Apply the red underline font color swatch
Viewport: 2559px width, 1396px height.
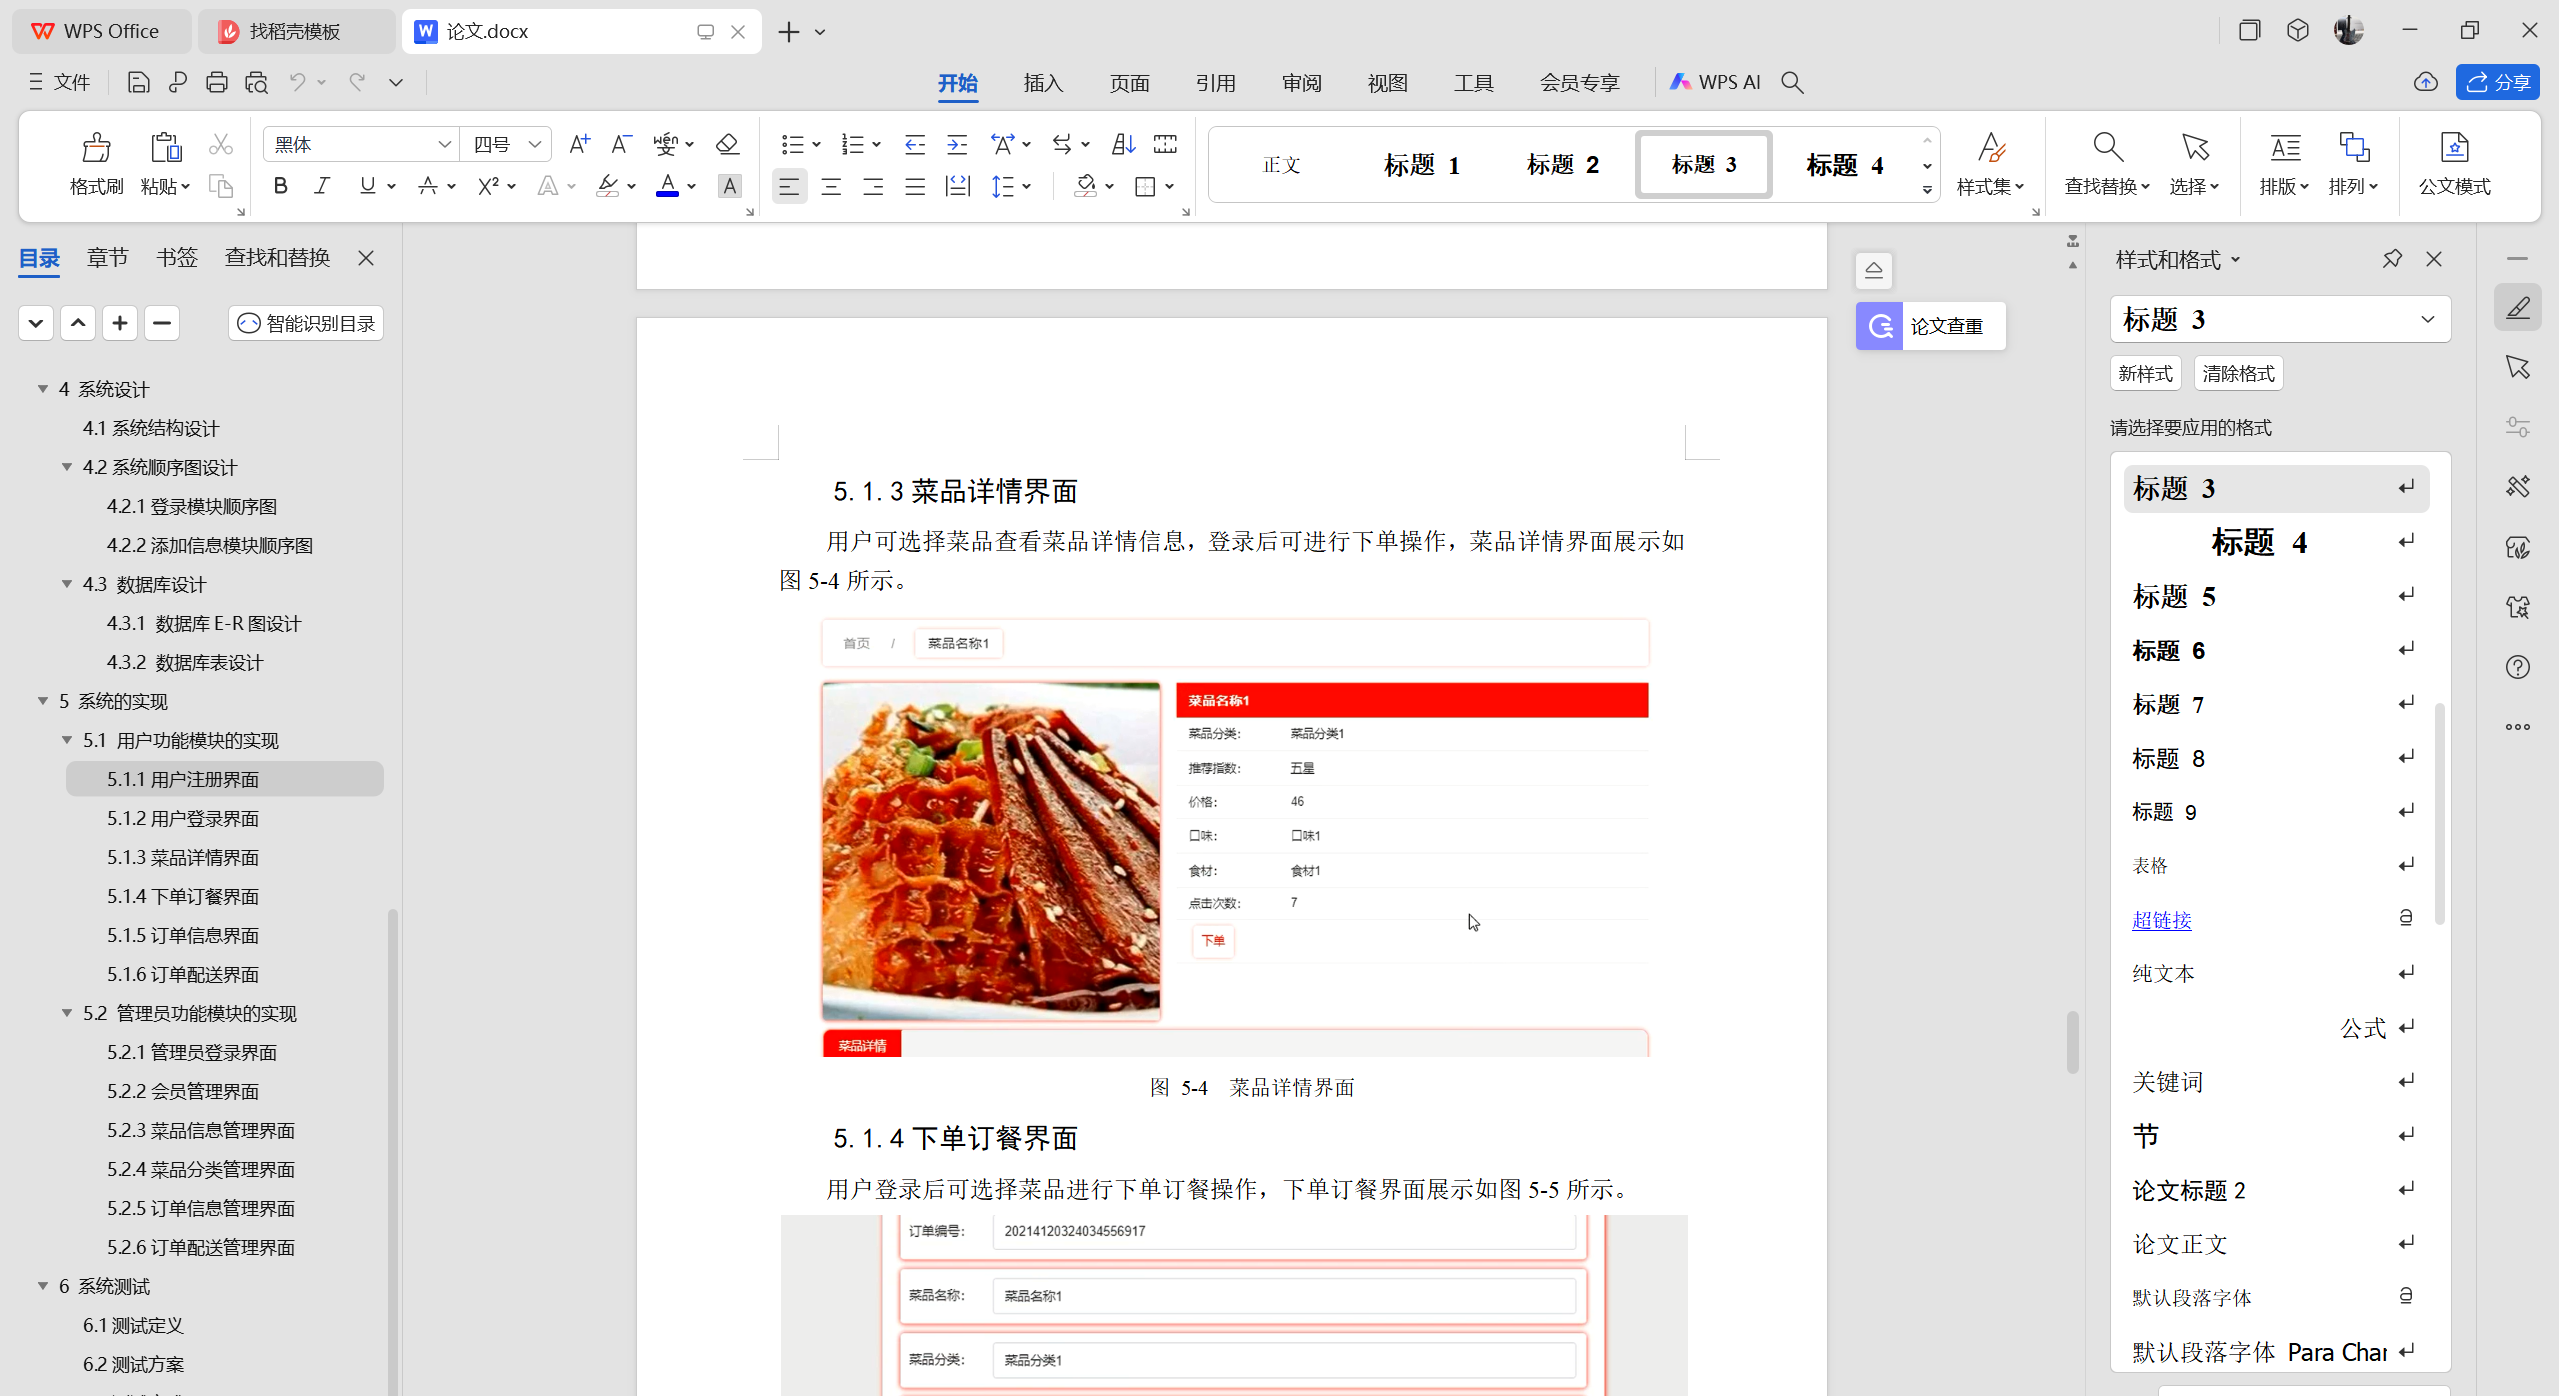[x=667, y=186]
